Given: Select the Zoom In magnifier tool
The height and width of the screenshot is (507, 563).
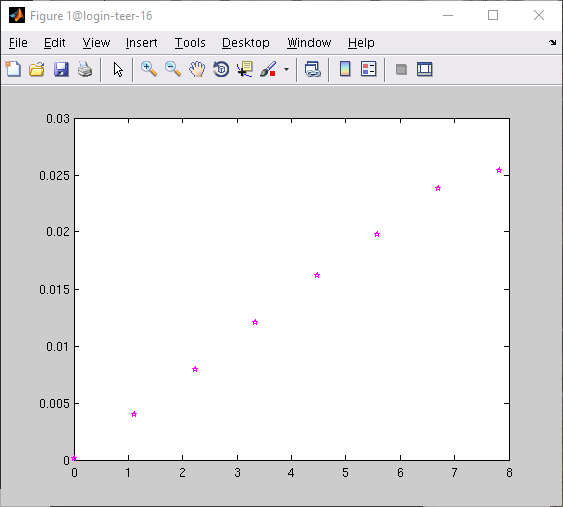Looking at the screenshot, I should click(x=149, y=69).
